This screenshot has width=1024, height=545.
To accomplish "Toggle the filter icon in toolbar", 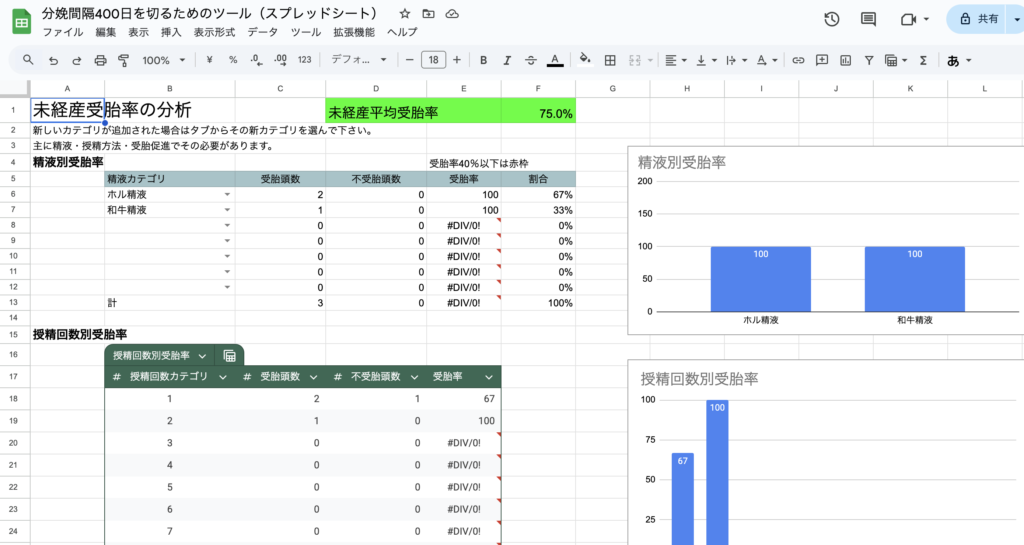I will tap(869, 60).
